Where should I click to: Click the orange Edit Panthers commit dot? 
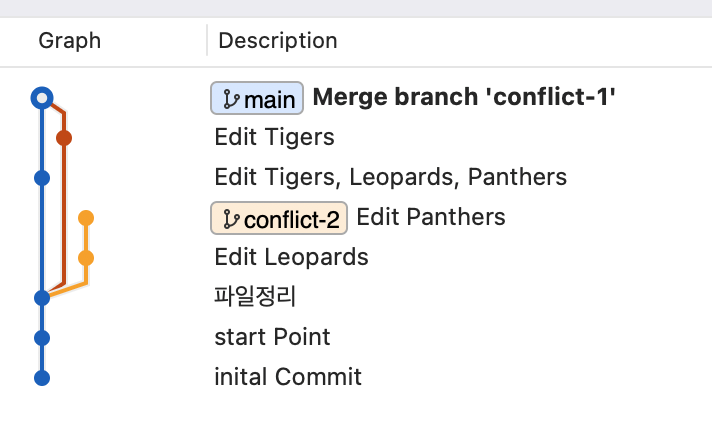(x=86, y=218)
